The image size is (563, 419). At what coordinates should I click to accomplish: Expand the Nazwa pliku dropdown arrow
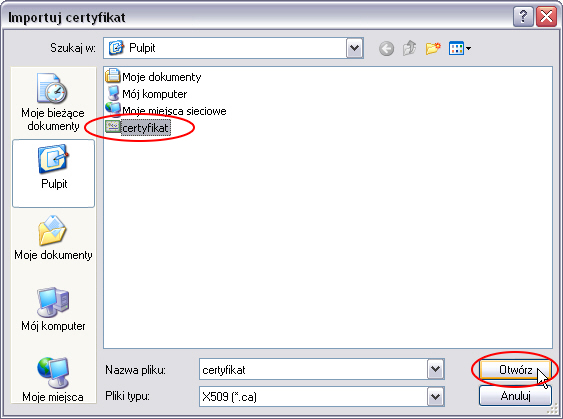click(x=436, y=369)
